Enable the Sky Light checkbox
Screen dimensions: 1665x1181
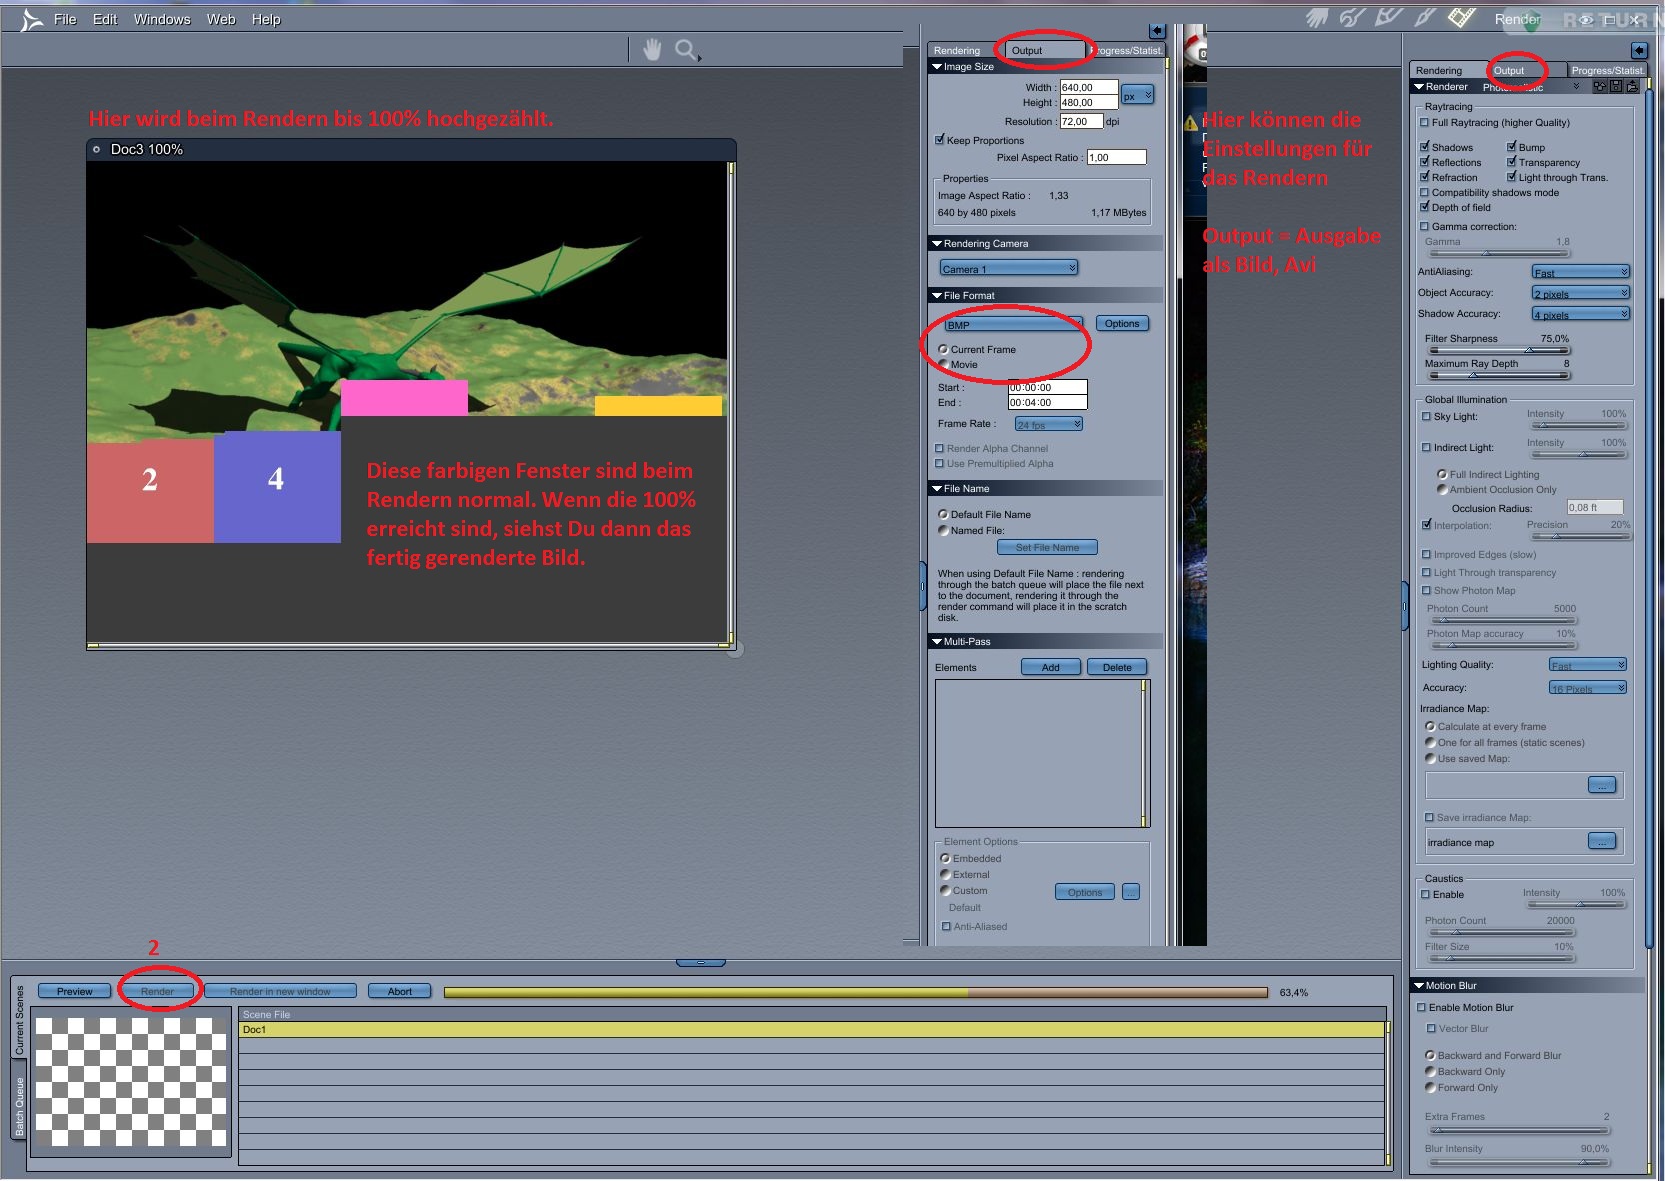(1426, 416)
